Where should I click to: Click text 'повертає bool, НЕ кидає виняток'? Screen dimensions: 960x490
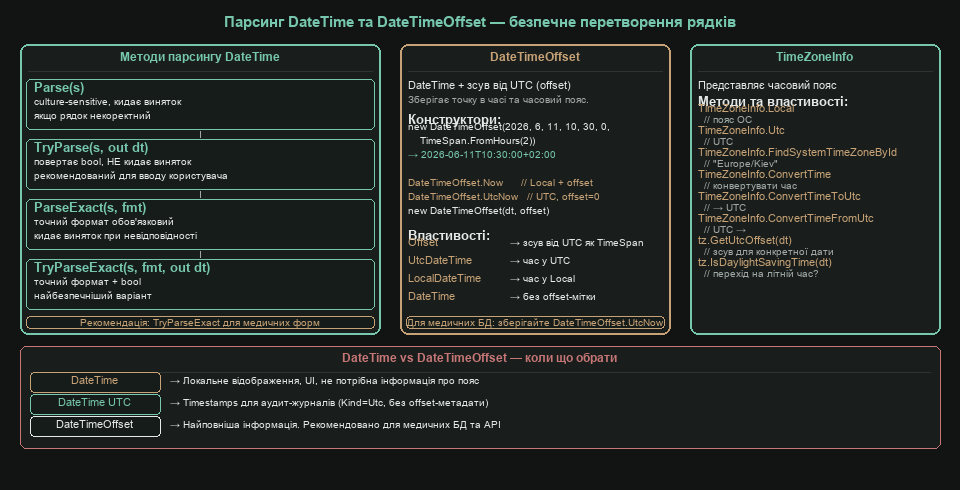113,162
